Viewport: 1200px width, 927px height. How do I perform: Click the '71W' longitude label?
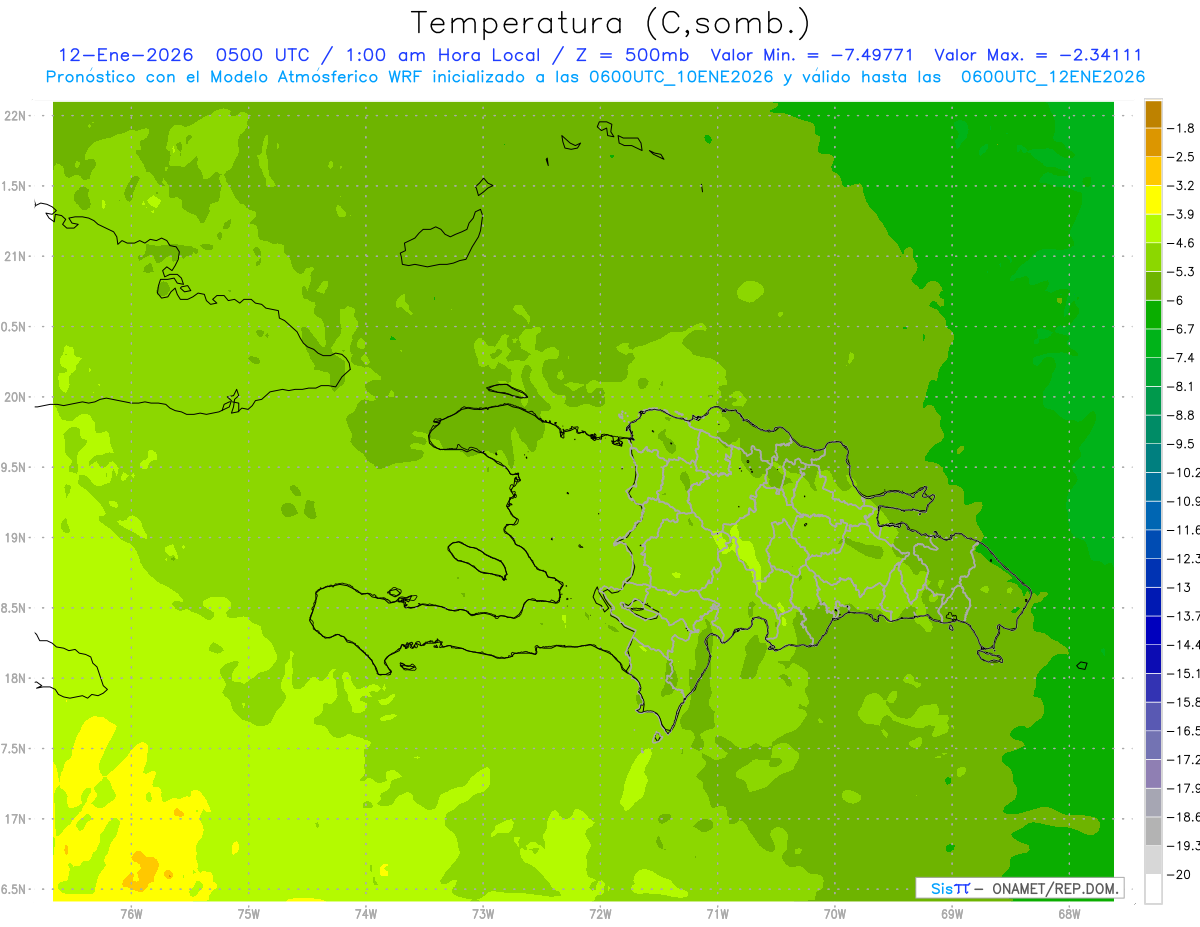(717, 914)
